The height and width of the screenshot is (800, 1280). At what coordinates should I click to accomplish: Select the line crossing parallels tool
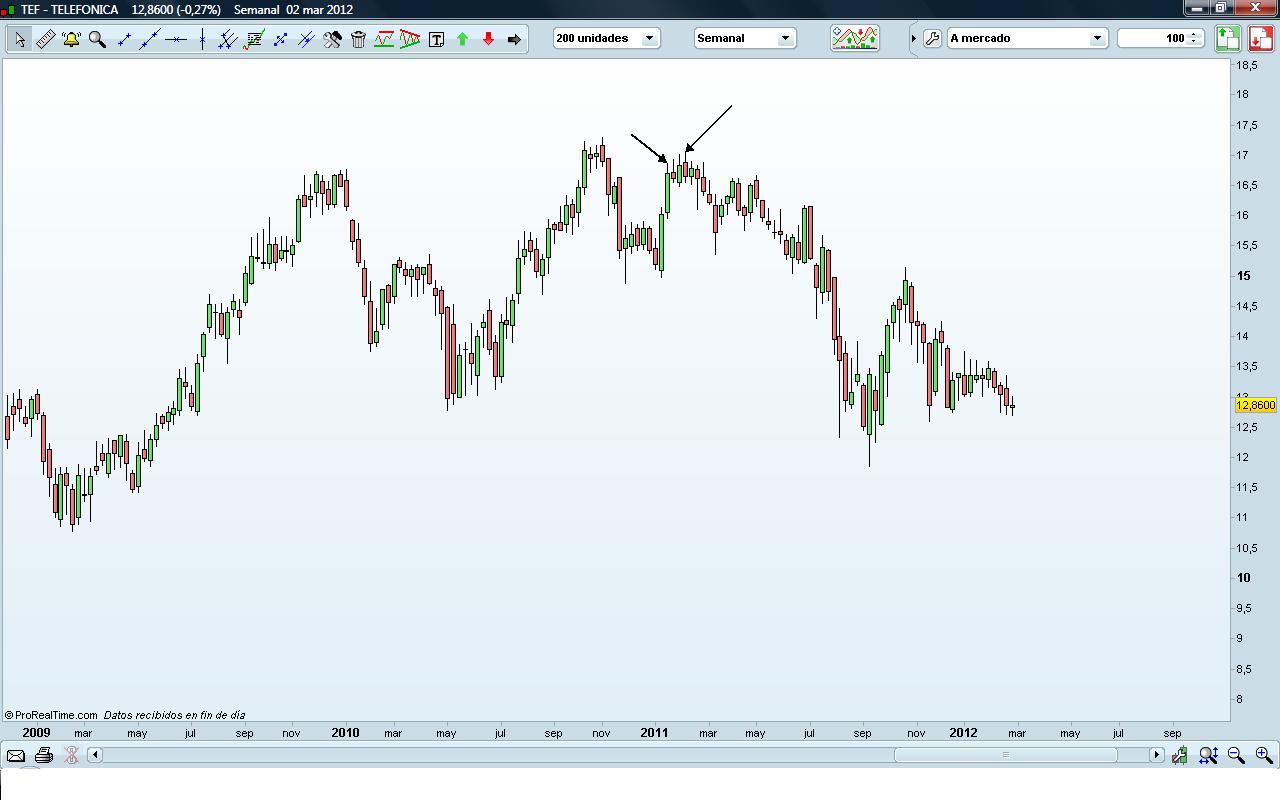pos(306,39)
